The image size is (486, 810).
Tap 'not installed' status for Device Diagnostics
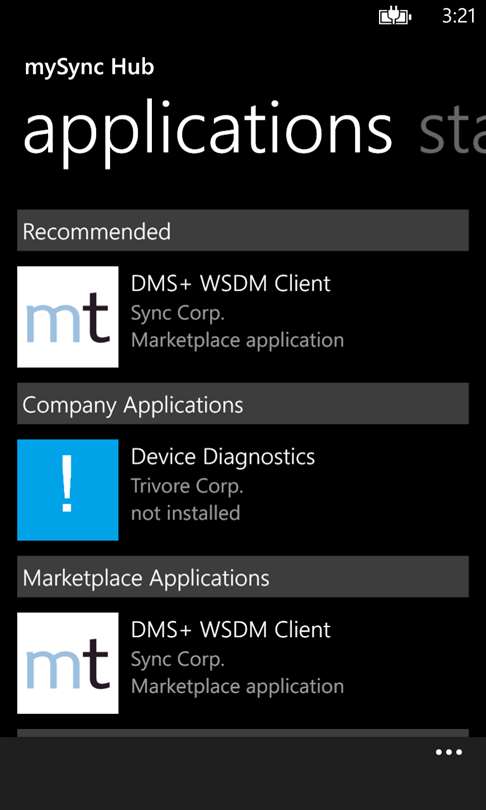coord(185,513)
